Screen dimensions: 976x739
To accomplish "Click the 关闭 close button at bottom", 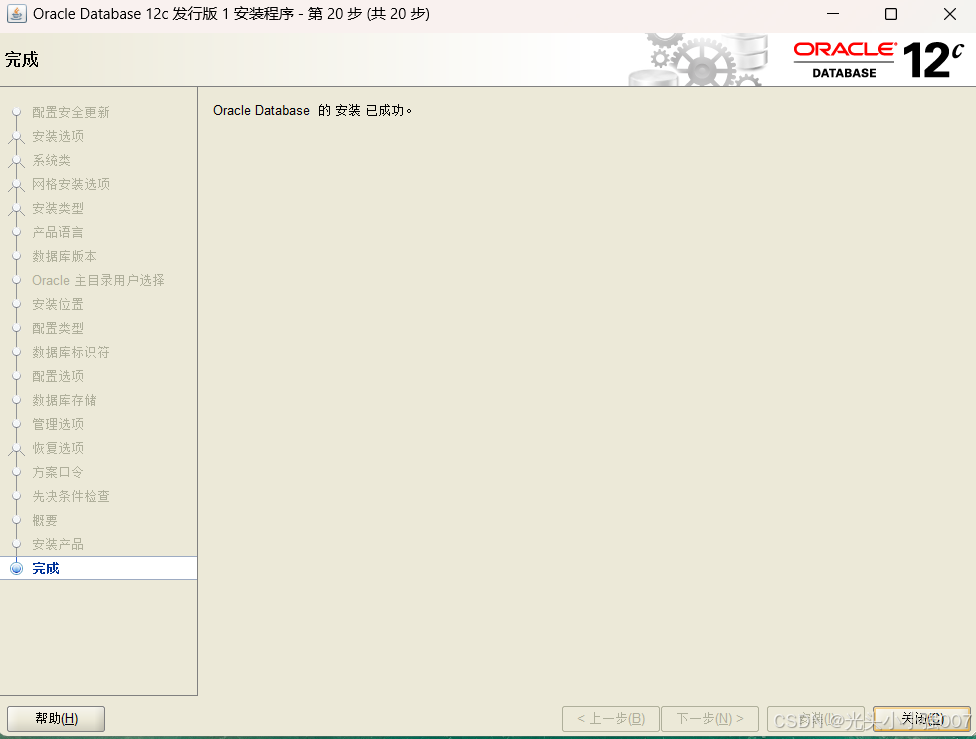I will click(x=922, y=718).
